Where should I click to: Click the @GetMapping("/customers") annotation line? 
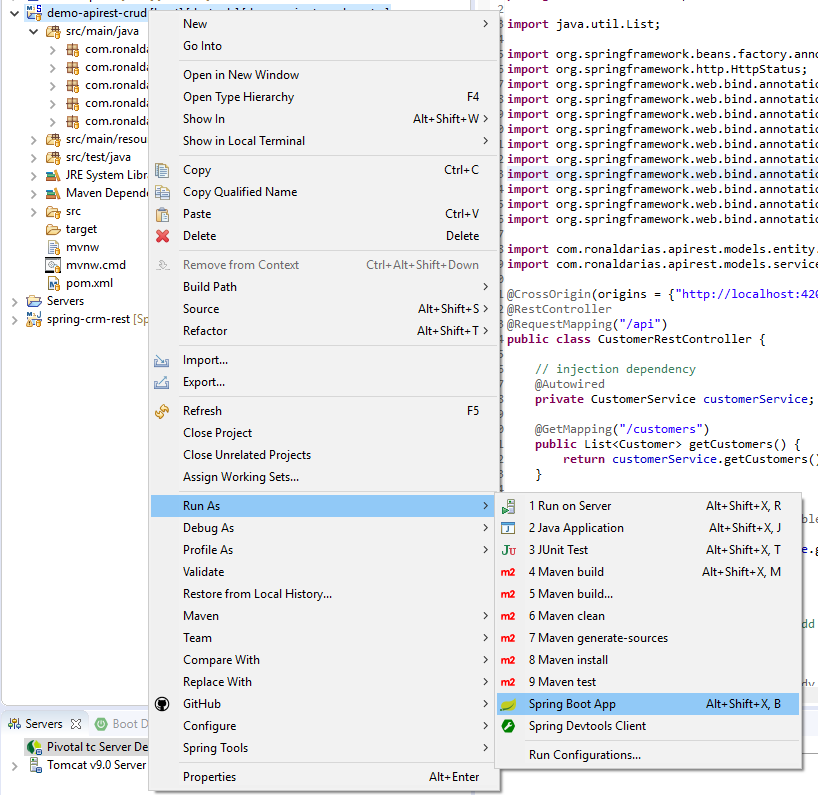tap(622, 429)
